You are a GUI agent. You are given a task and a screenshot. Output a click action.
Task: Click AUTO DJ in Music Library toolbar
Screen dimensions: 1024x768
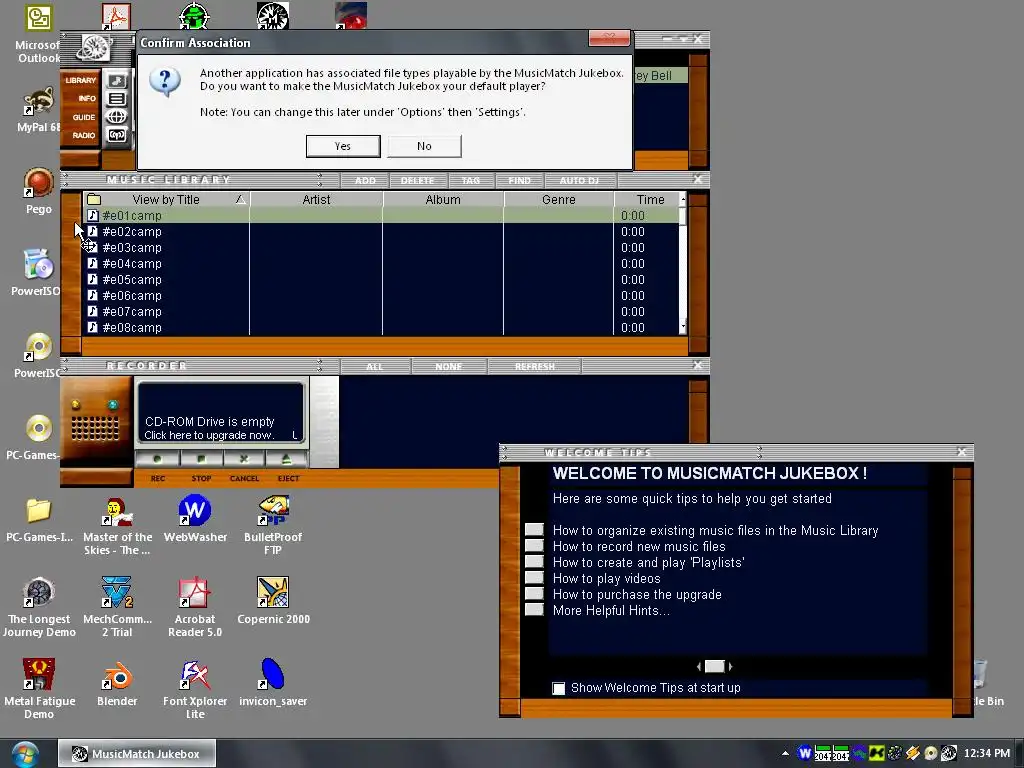click(x=579, y=180)
